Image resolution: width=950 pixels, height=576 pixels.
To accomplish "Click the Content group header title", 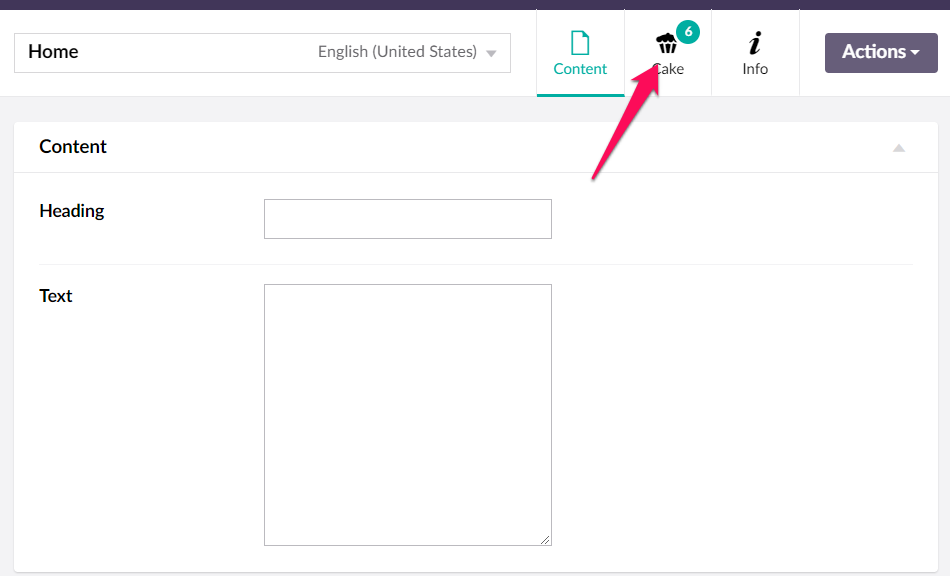I will pos(73,147).
